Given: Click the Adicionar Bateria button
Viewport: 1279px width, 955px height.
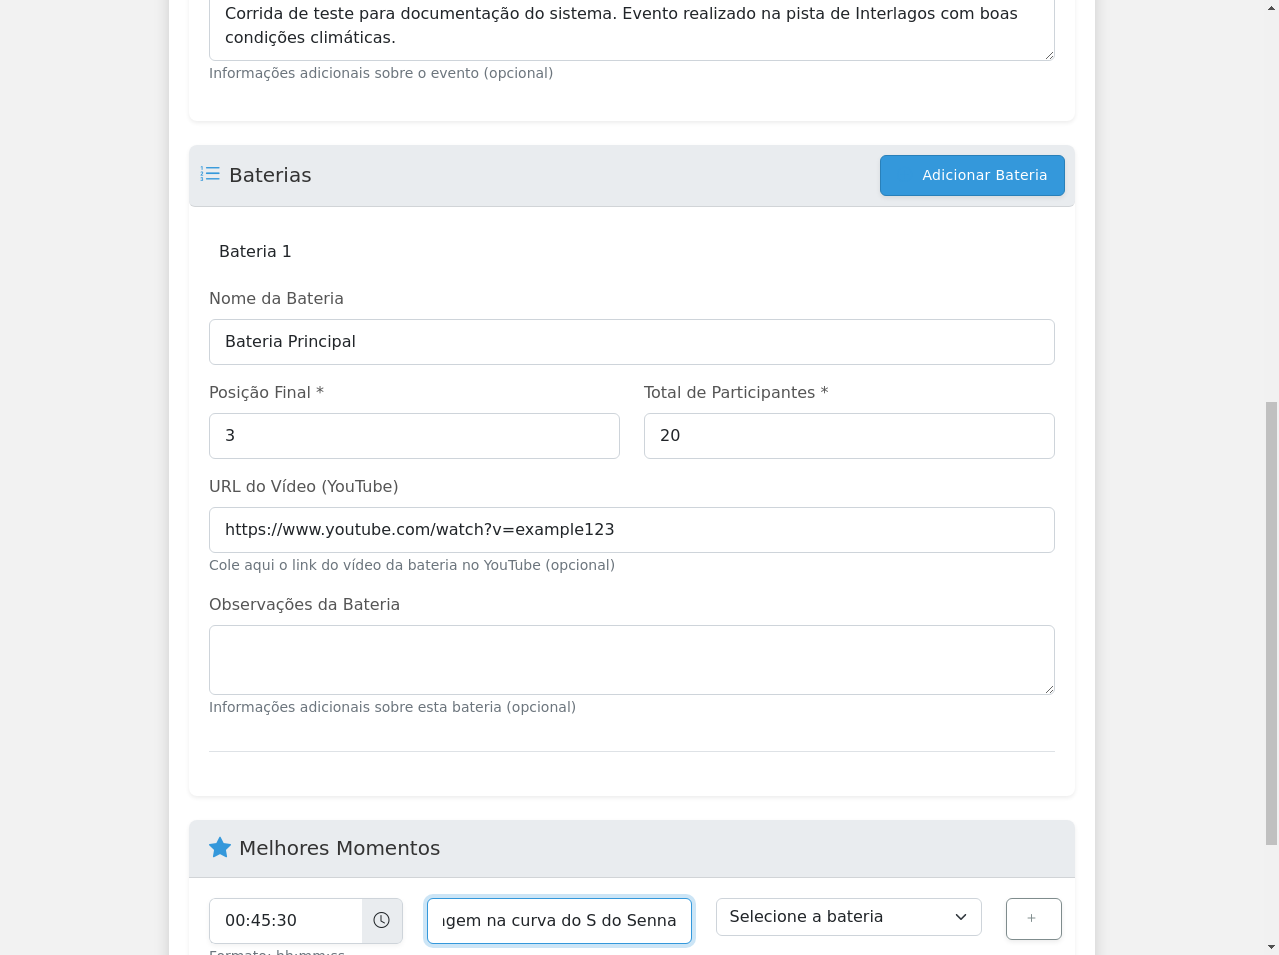Looking at the screenshot, I should click(972, 176).
